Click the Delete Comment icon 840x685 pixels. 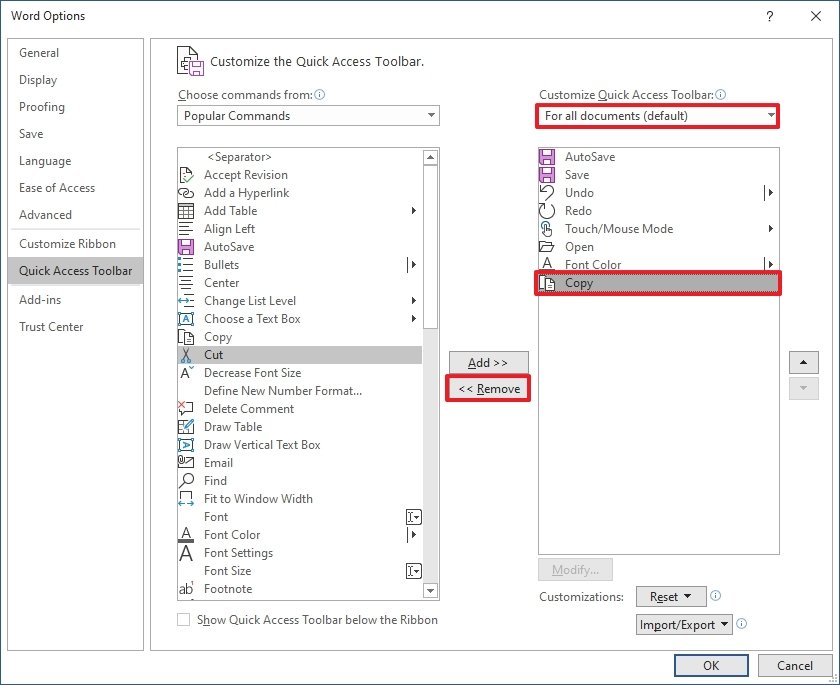click(x=185, y=408)
